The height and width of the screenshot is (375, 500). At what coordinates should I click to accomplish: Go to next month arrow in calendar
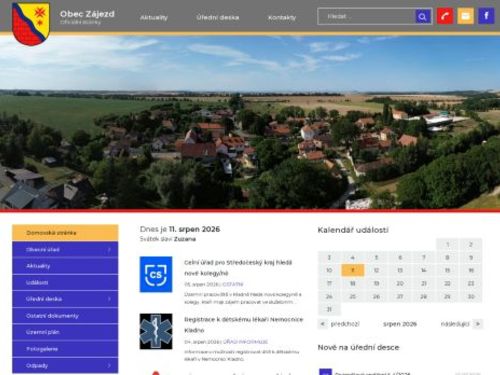(x=478, y=324)
